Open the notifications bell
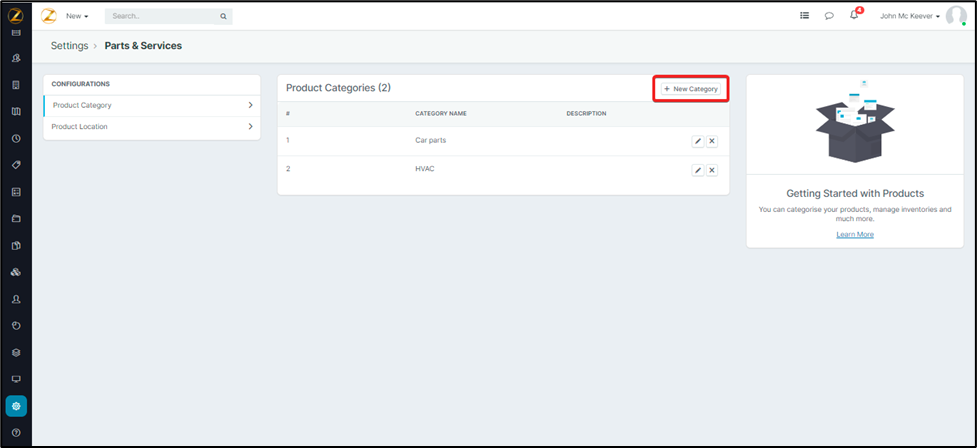 pyautogui.click(x=854, y=16)
